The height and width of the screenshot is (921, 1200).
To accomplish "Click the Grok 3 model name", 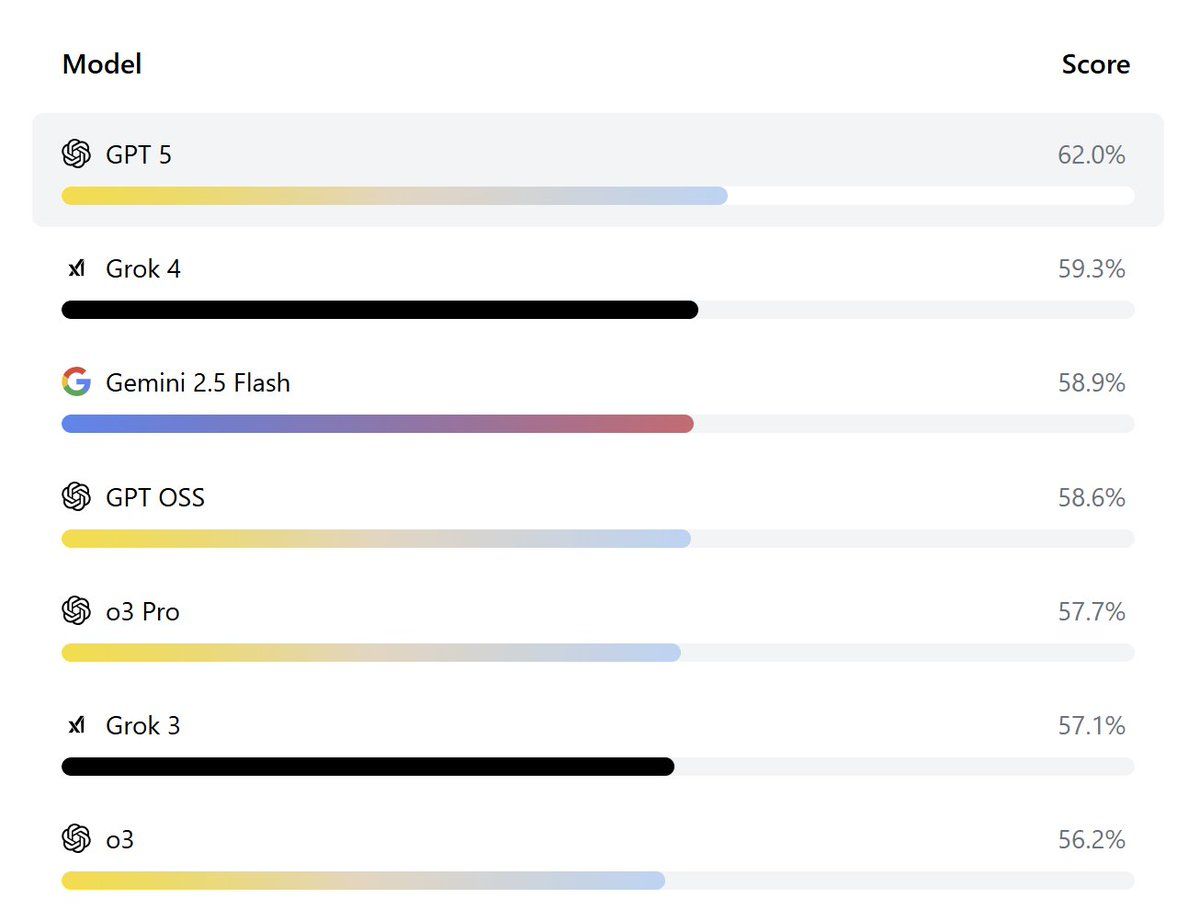I will click(143, 725).
